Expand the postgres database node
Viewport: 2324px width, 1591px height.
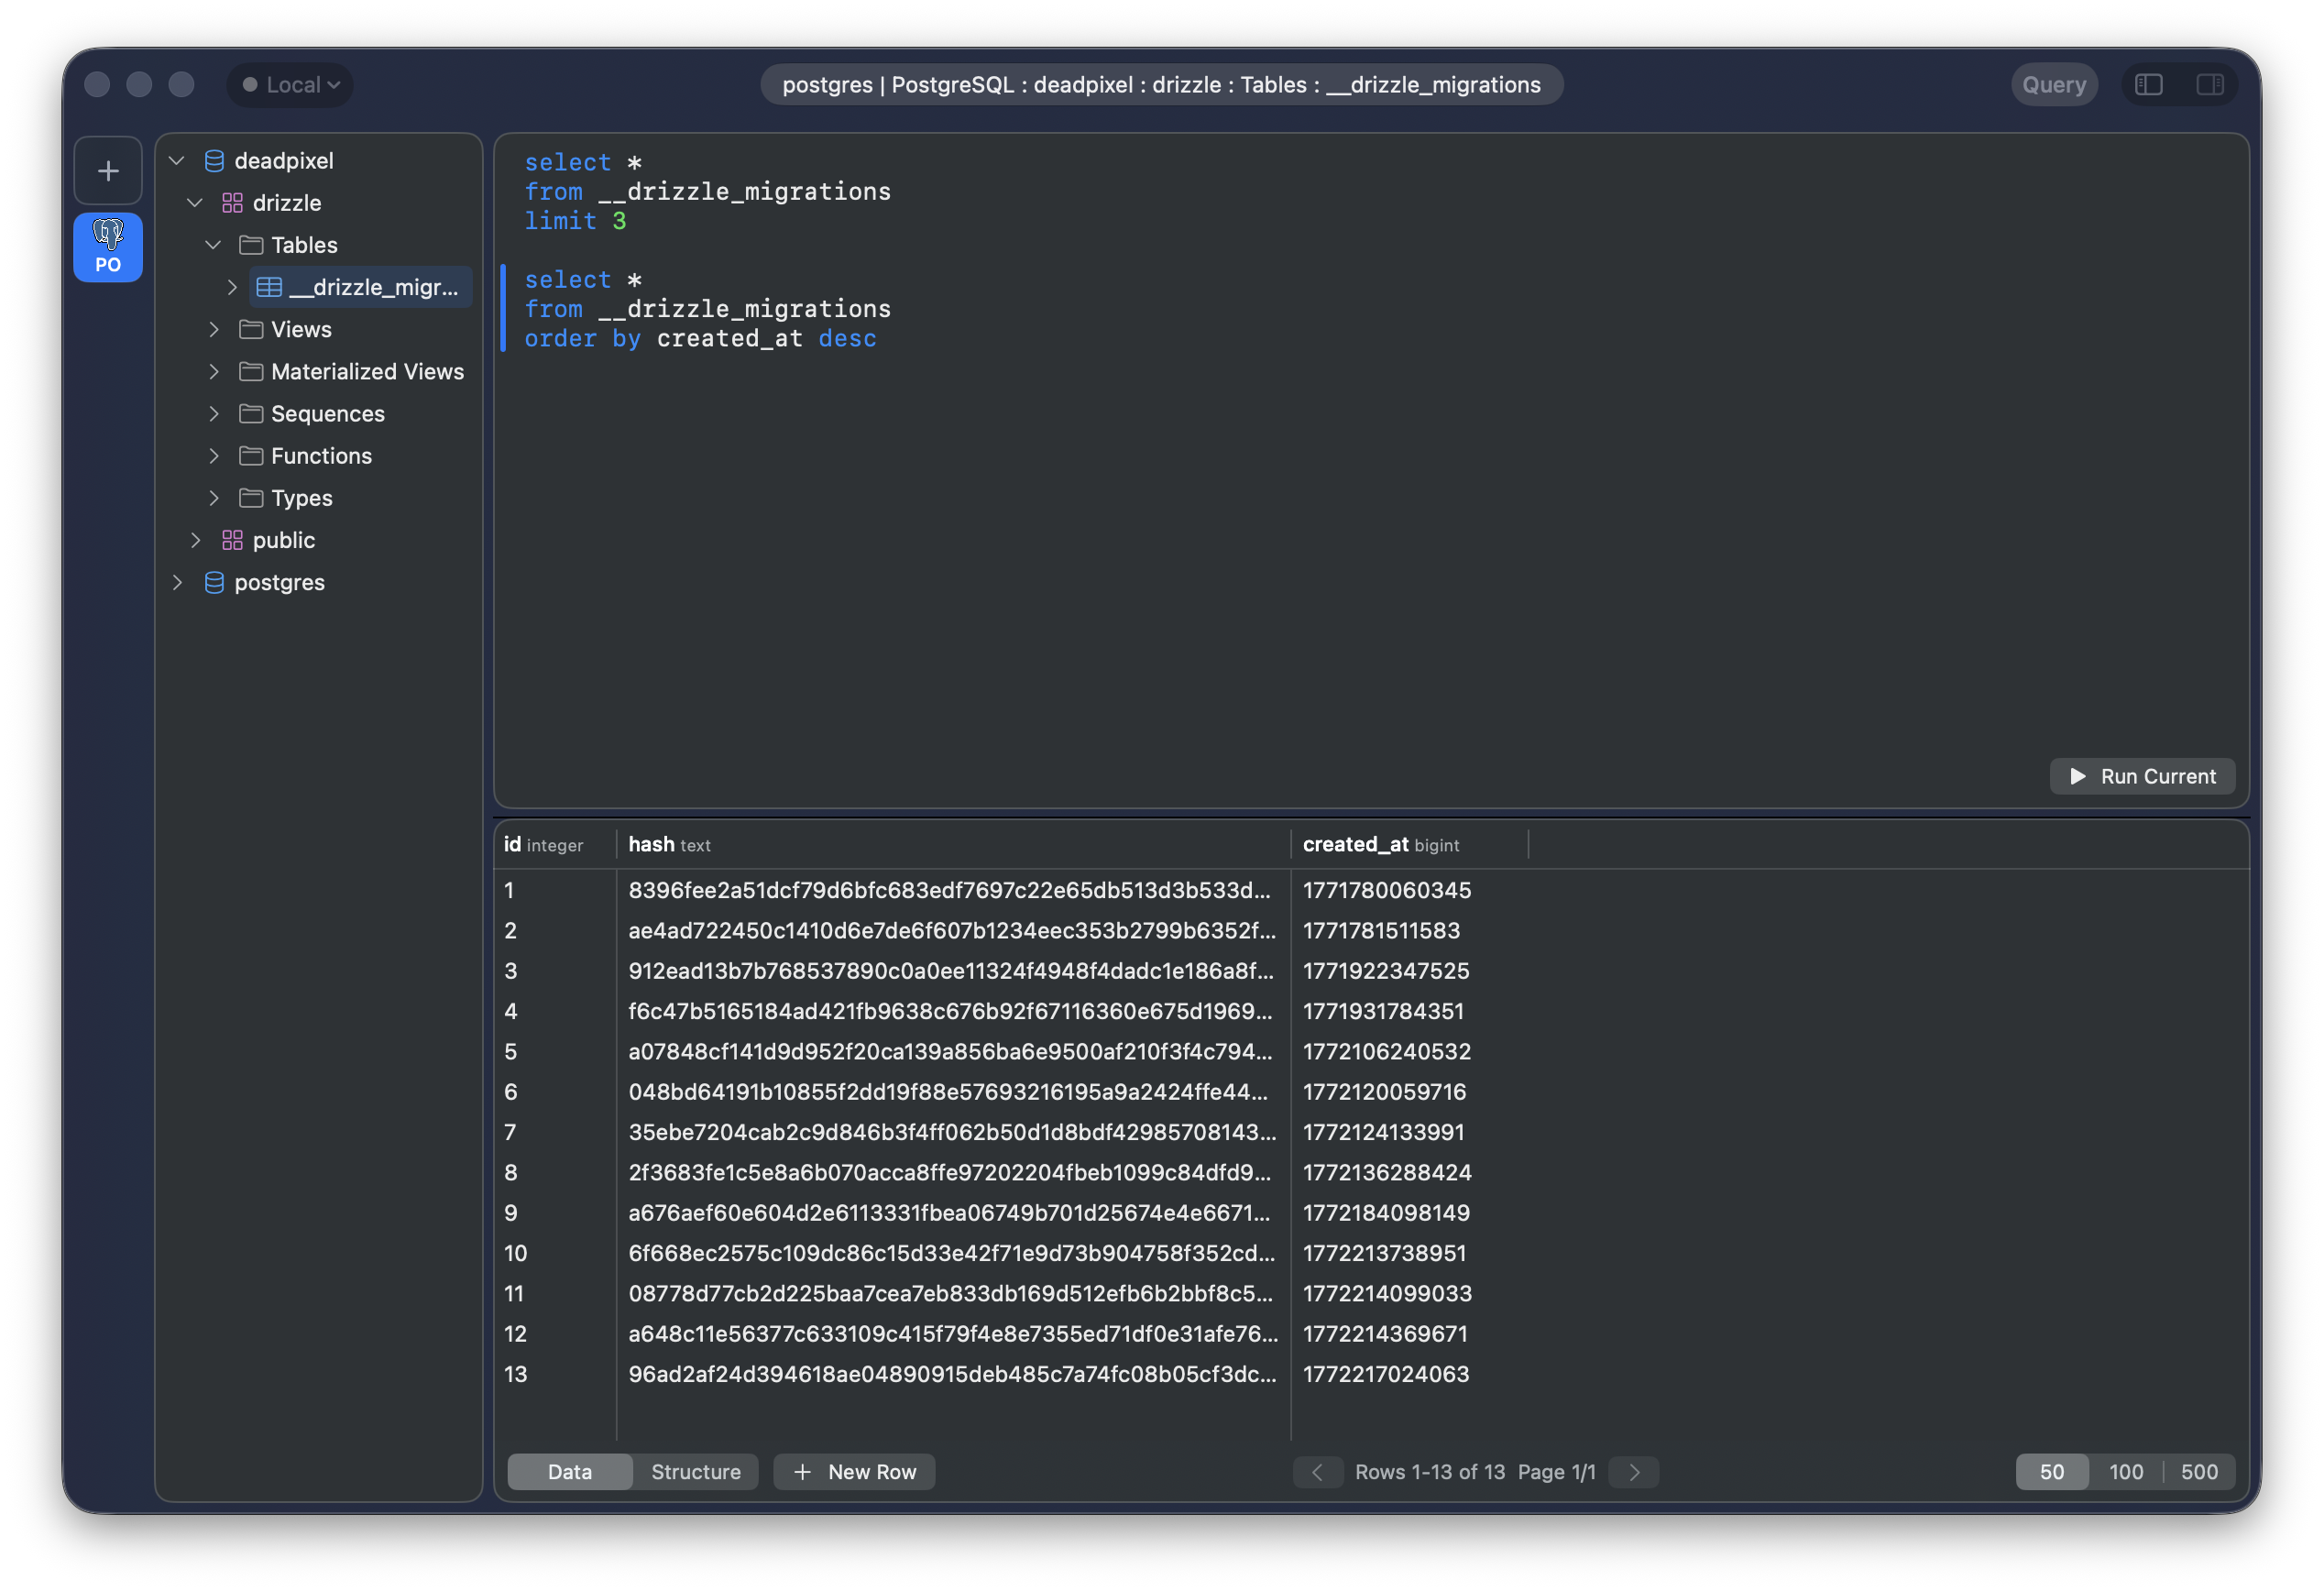(x=177, y=582)
